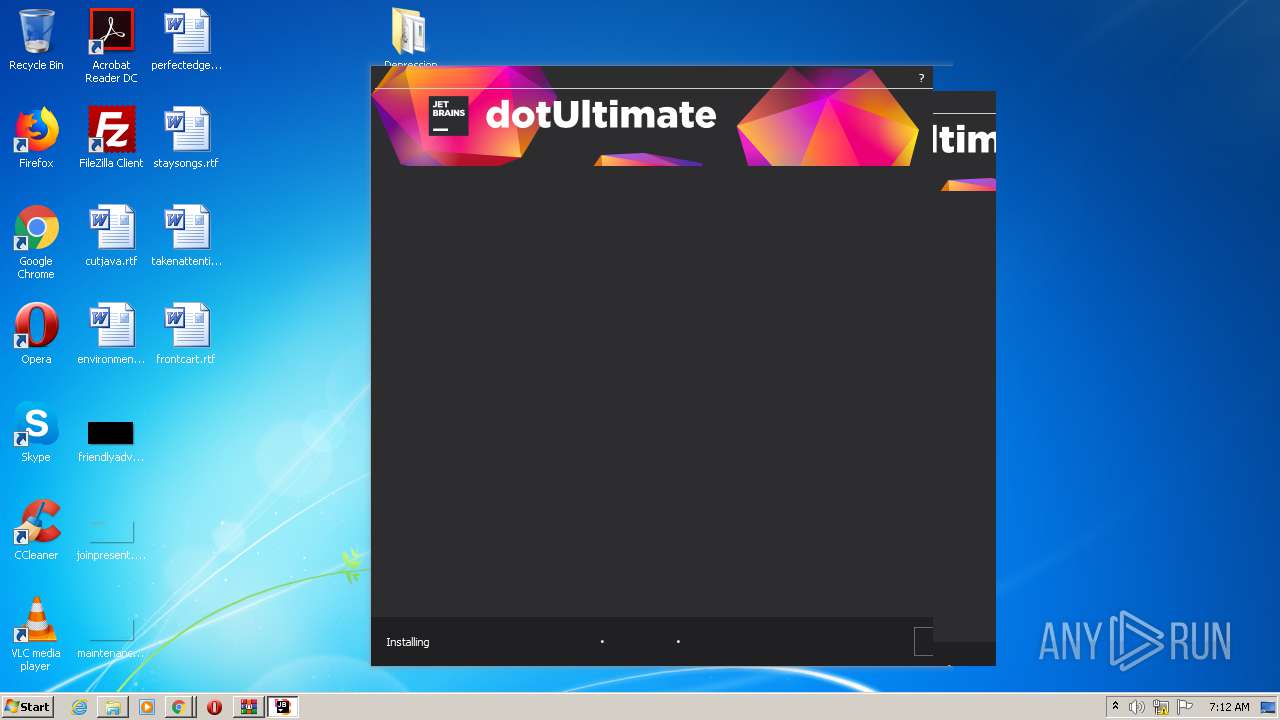The width and height of the screenshot is (1280, 720).
Task: Launch the Opera desktop shortcut
Action: pos(36,334)
